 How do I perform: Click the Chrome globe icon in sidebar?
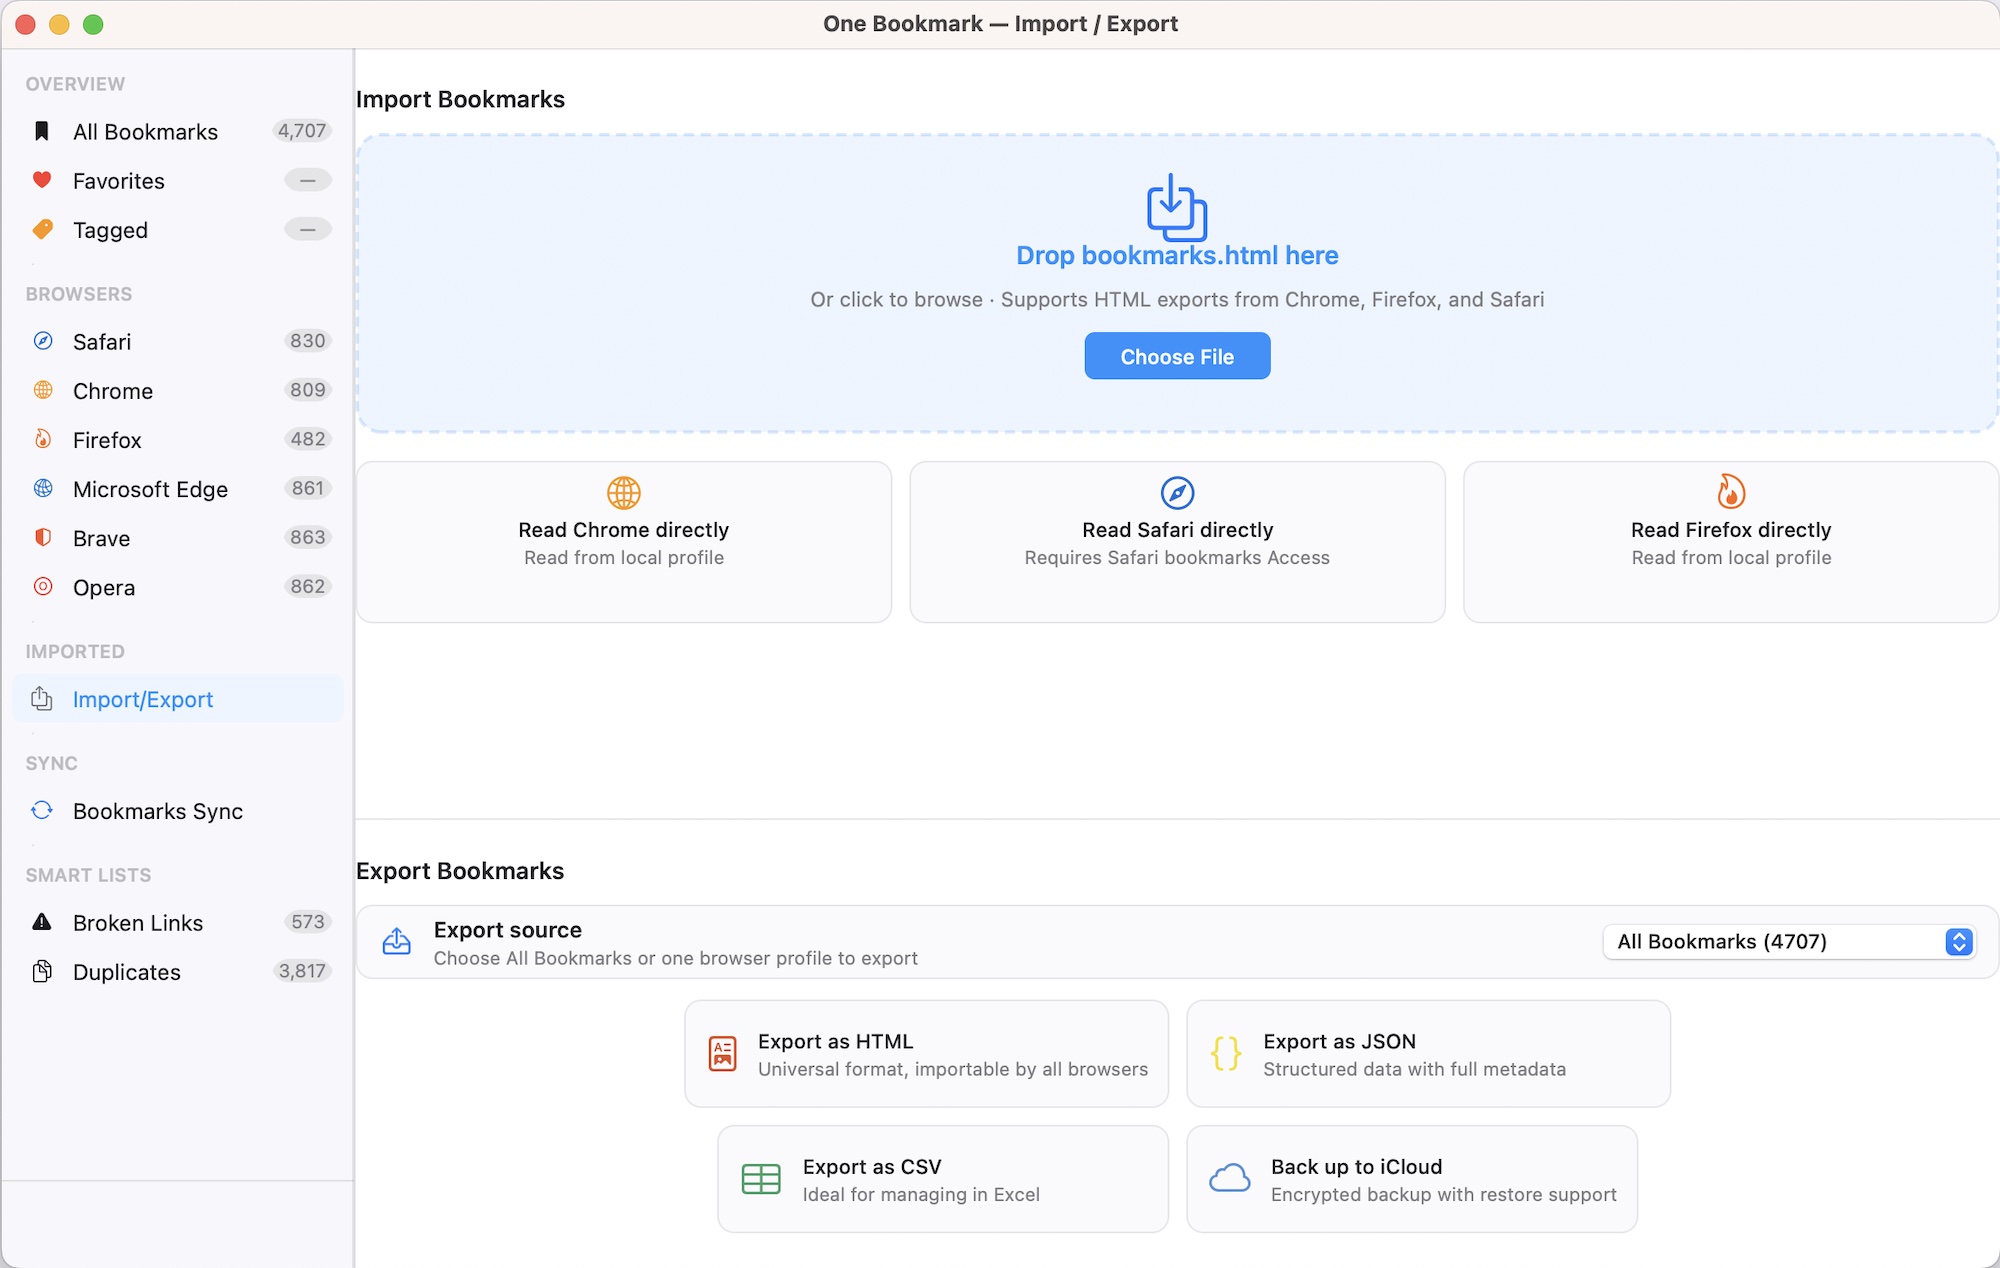(43, 390)
